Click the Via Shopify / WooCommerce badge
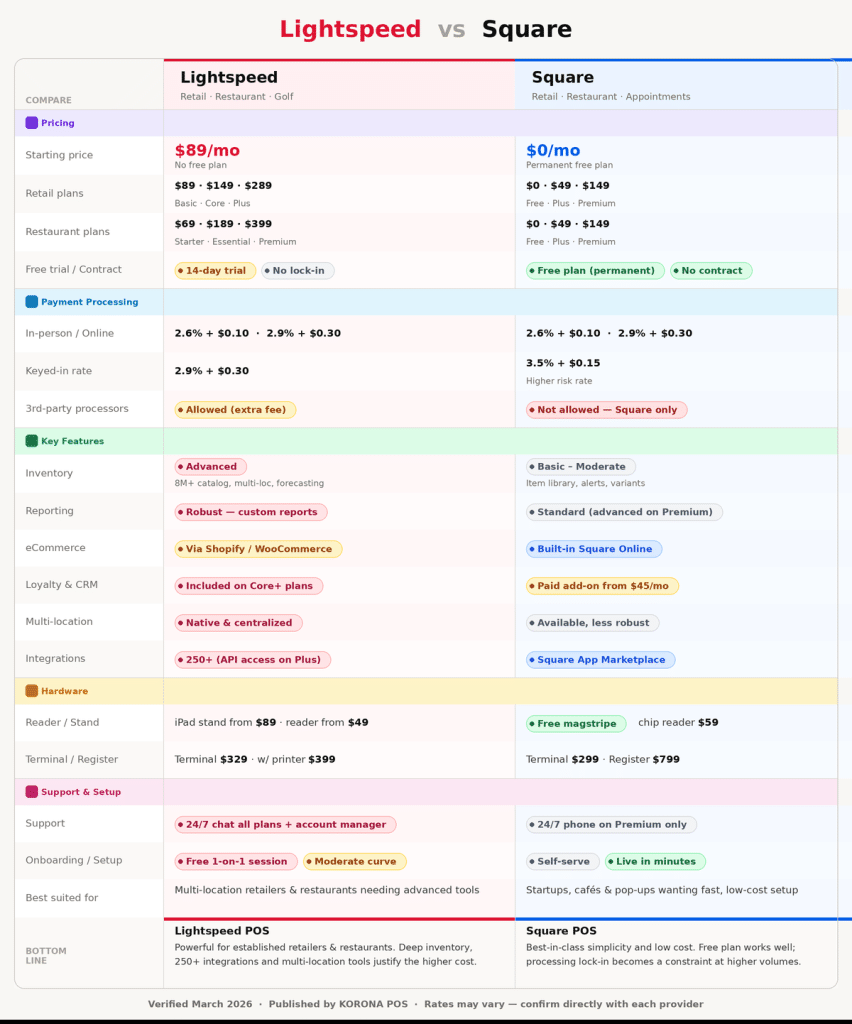 pos(258,549)
